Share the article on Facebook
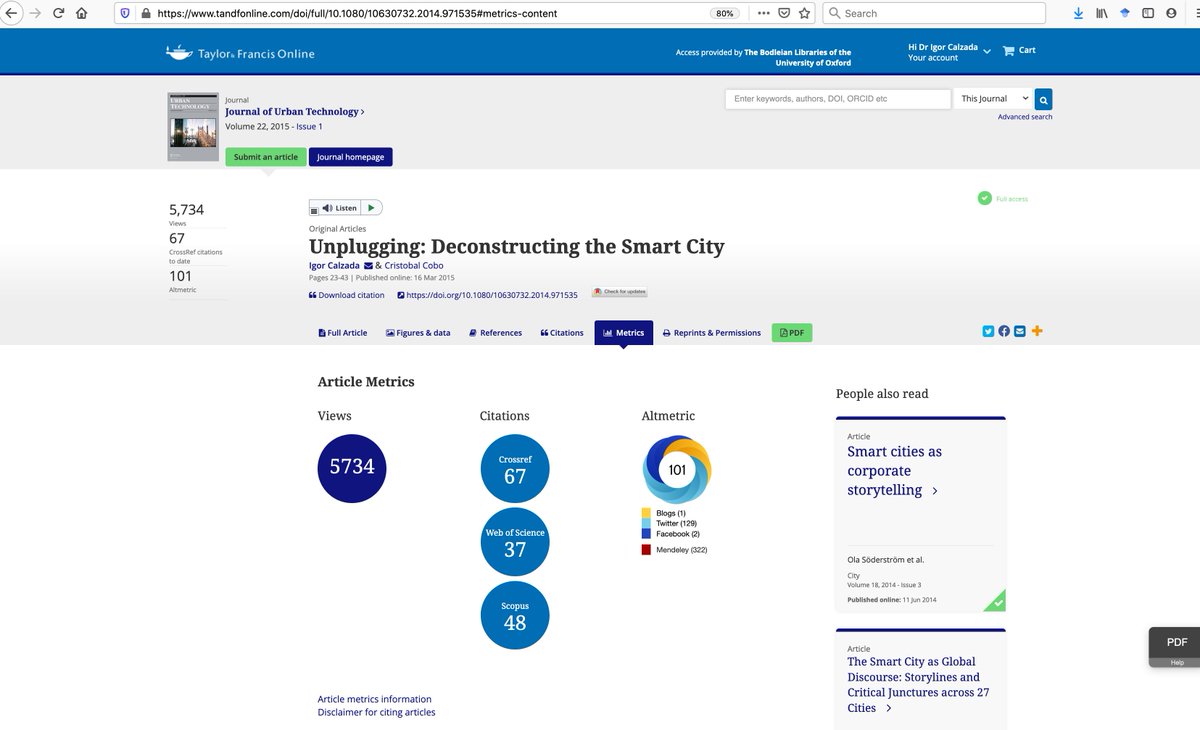 [1004, 331]
